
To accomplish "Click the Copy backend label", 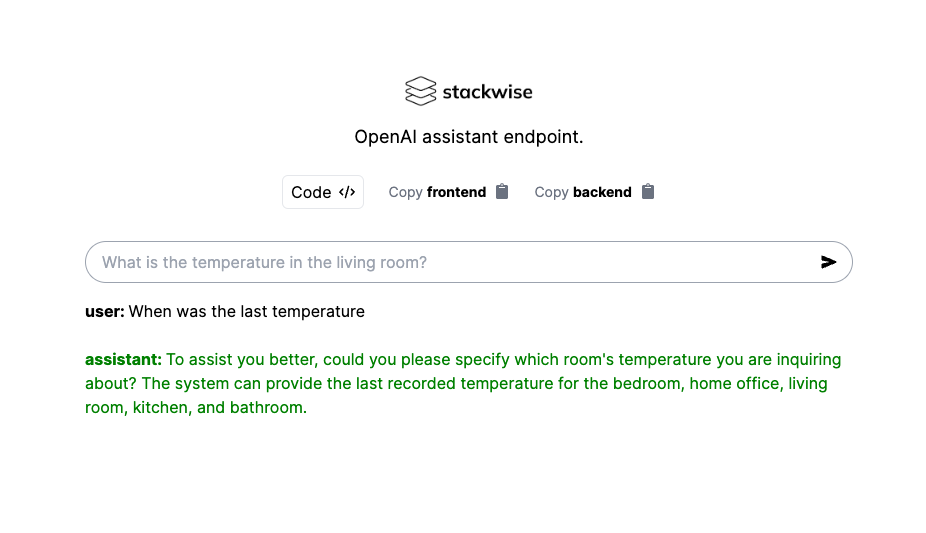I will coord(583,192).
